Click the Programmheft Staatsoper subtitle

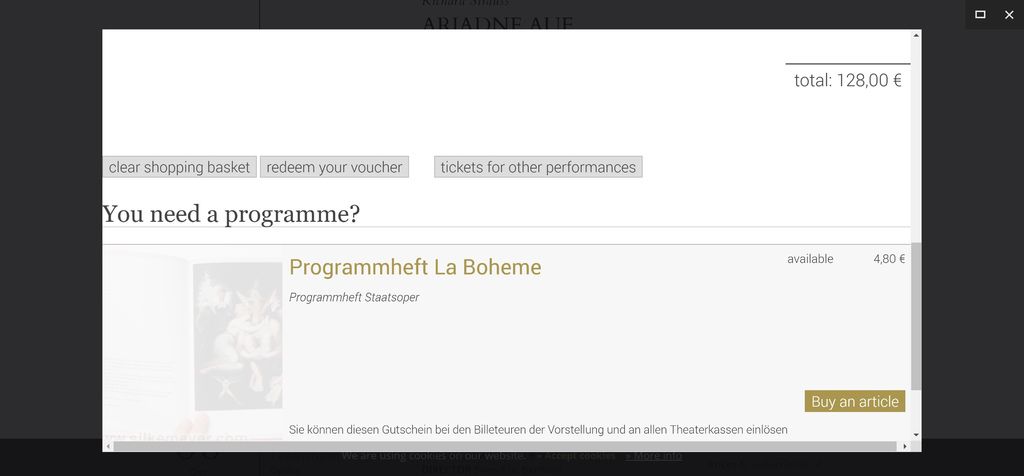coord(354,298)
